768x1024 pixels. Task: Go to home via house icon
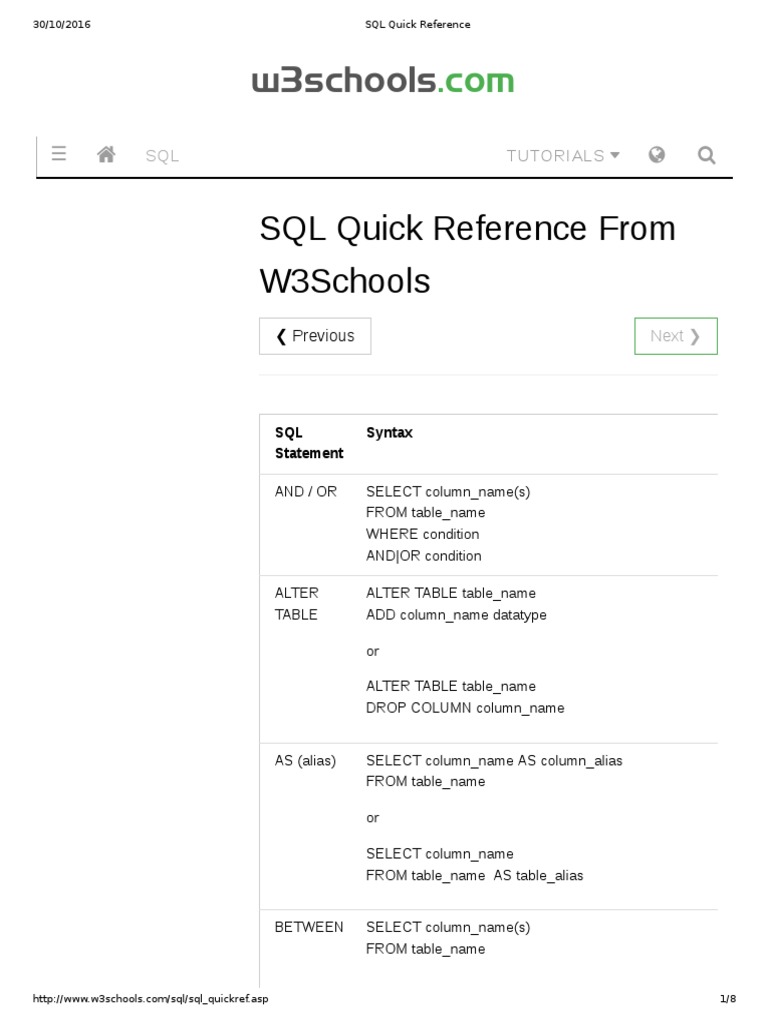pos(106,154)
